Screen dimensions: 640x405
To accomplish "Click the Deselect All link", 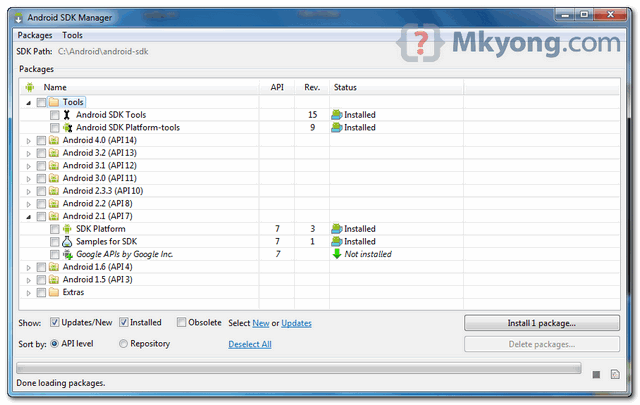I will 250,344.
